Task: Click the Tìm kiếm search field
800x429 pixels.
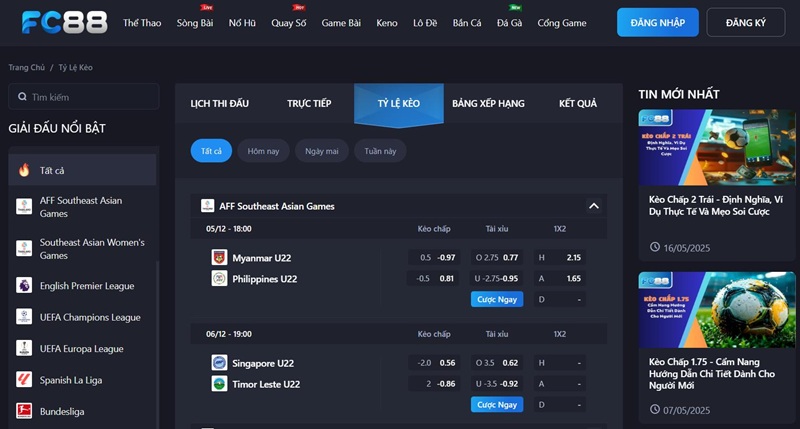Action: click(x=90, y=97)
